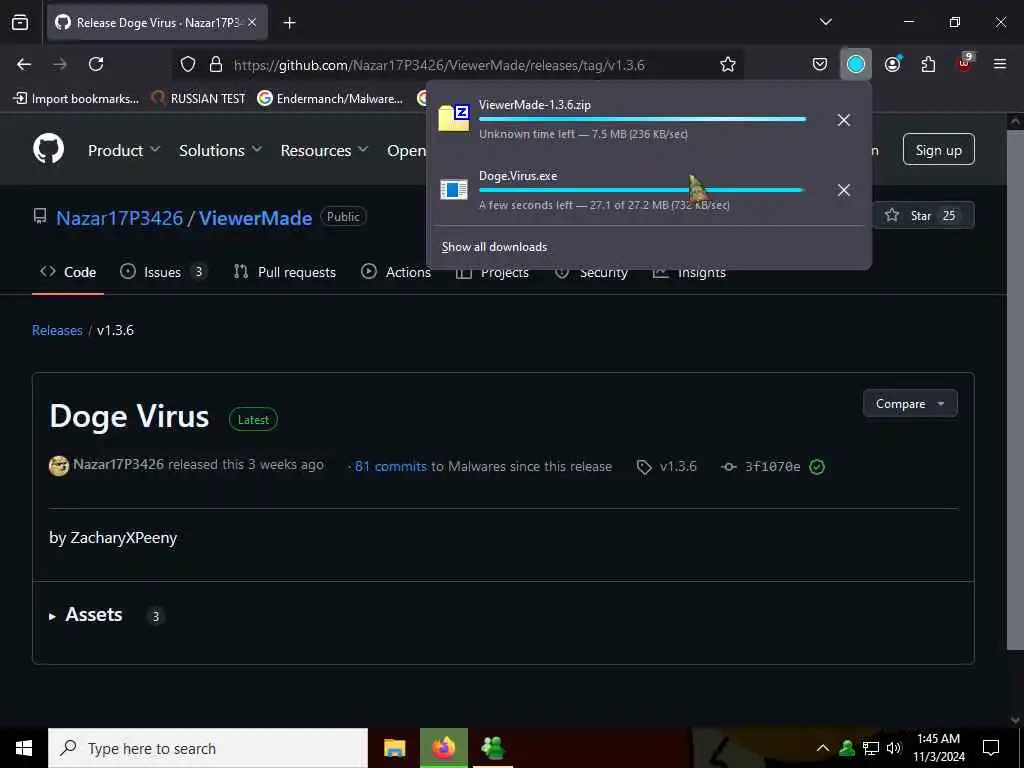Viewport: 1024px width, 768px height.
Task: Cancel the ViewerMade-1.3.6.zip download
Action: tap(843, 120)
